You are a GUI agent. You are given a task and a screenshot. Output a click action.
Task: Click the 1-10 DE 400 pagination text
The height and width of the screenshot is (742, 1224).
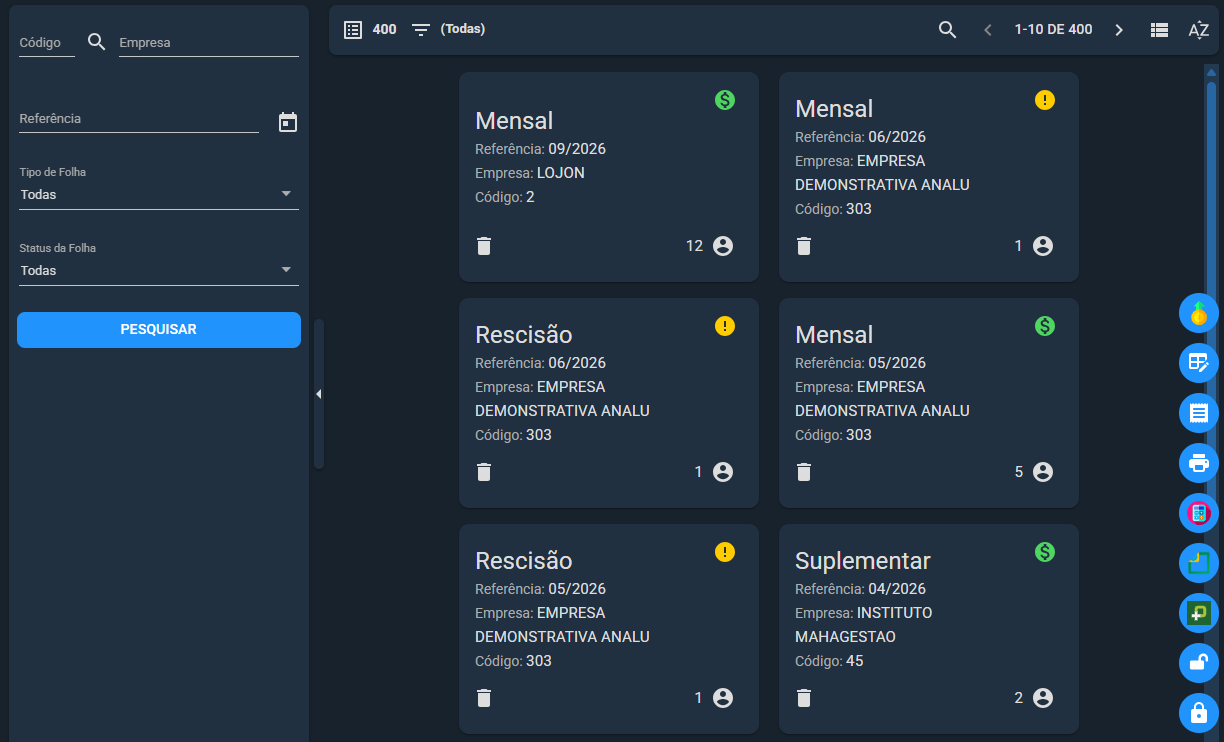pos(1053,30)
